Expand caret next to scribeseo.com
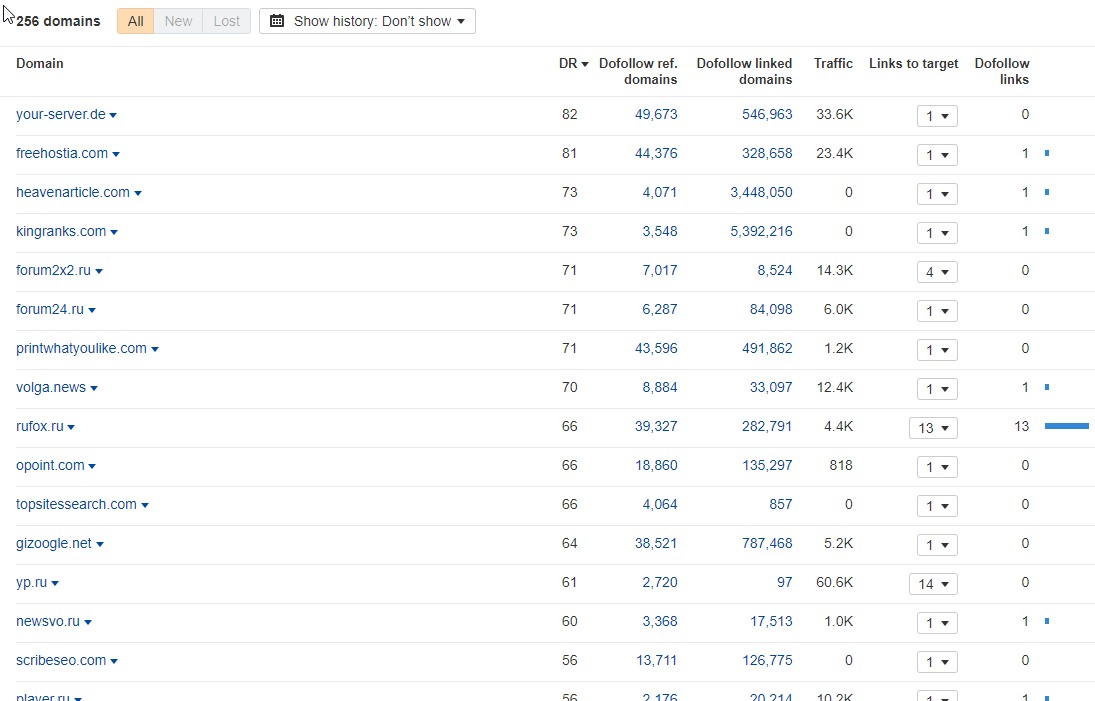The width and height of the screenshot is (1095, 701). (x=114, y=662)
